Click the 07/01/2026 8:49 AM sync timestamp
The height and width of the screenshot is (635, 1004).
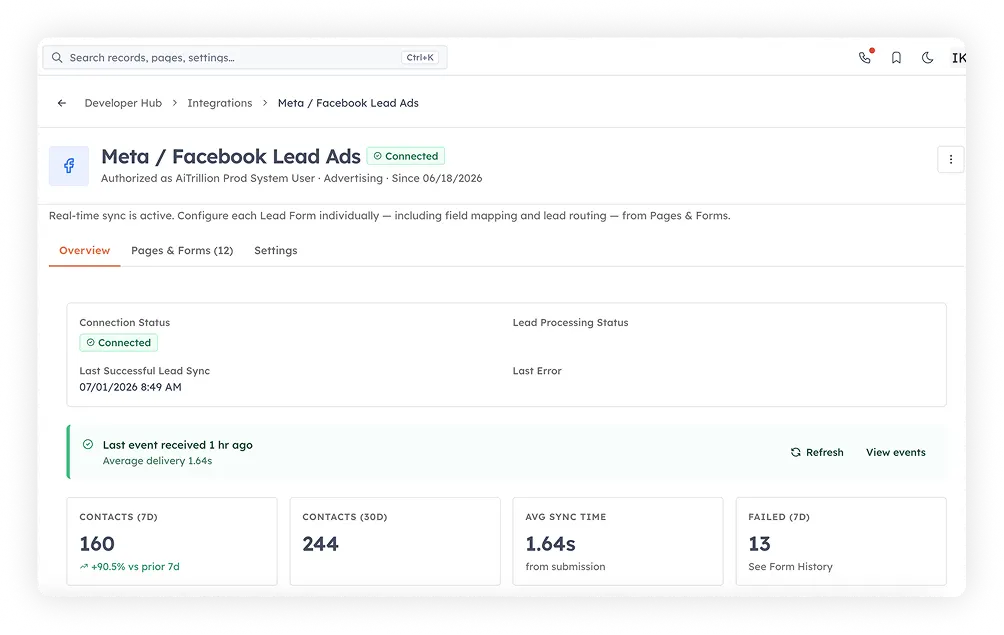click(x=130, y=387)
